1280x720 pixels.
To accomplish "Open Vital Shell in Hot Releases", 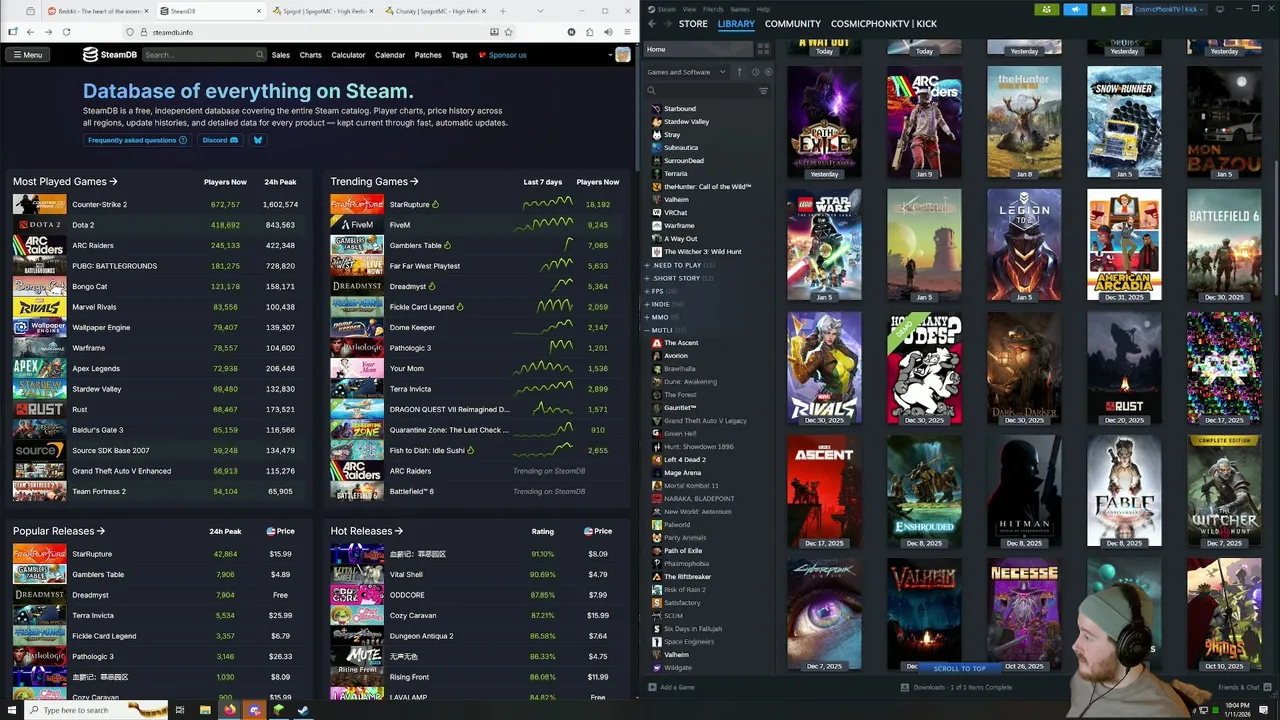I will 406,574.
